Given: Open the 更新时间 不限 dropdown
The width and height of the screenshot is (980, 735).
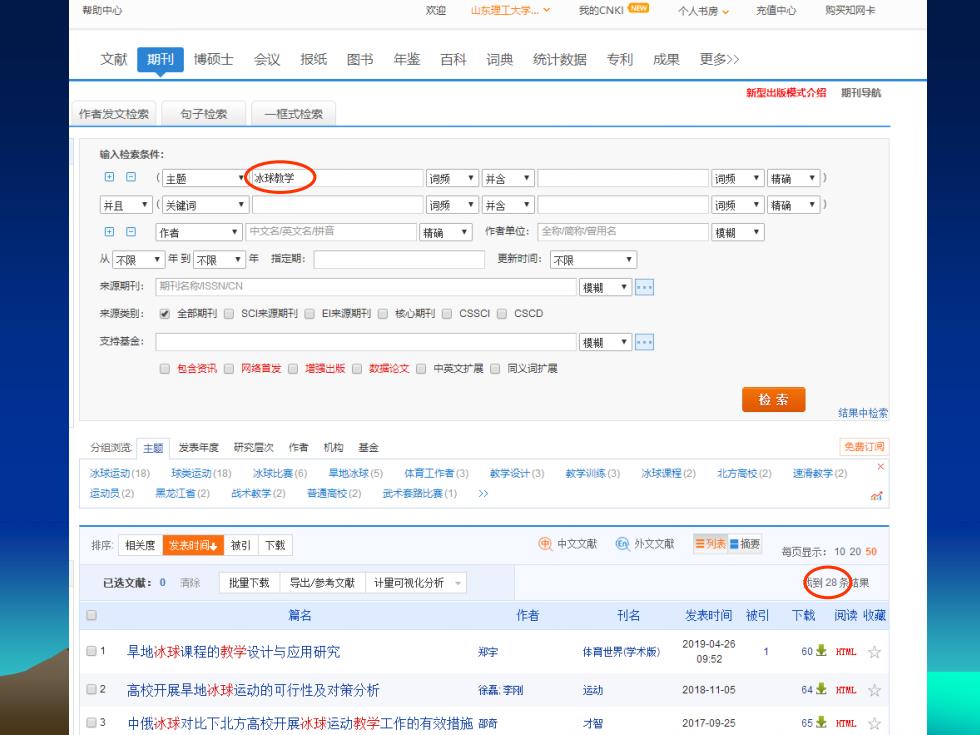Looking at the screenshot, I should (593, 259).
